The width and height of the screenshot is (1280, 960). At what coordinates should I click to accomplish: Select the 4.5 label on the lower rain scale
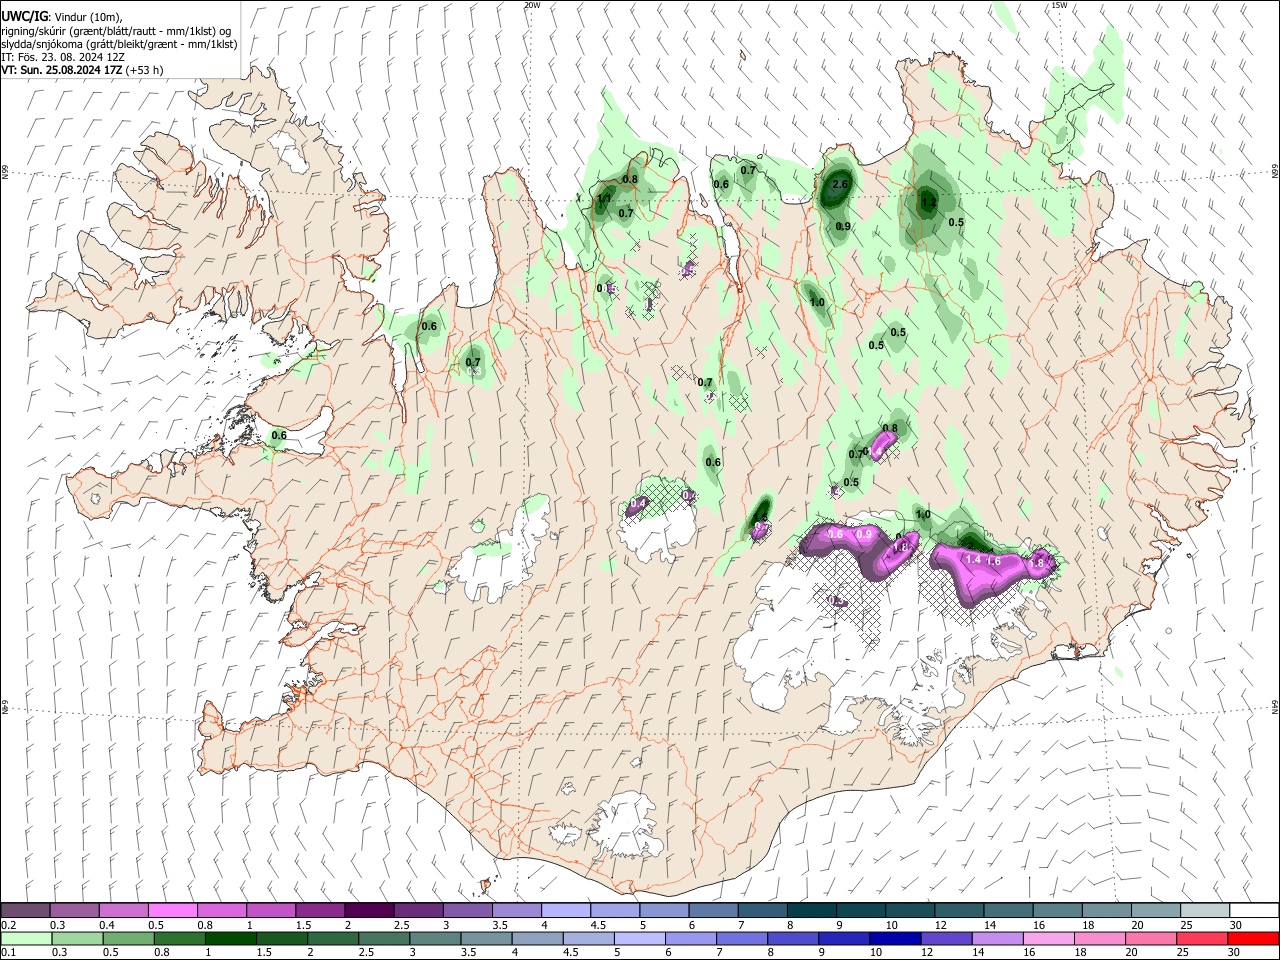point(570,953)
